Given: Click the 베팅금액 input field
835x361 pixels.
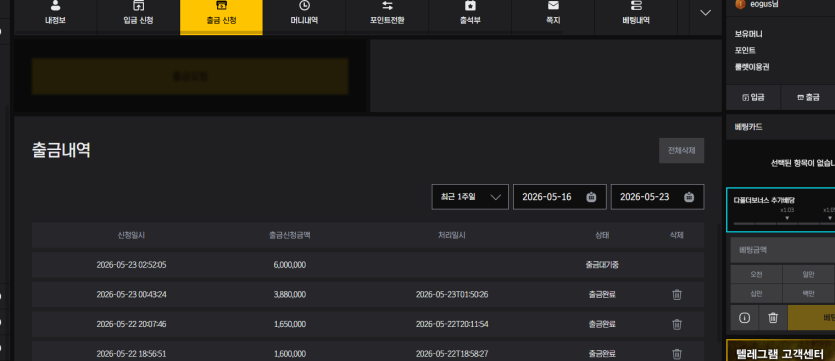Looking at the screenshot, I should pyautogui.click(x=782, y=250).
